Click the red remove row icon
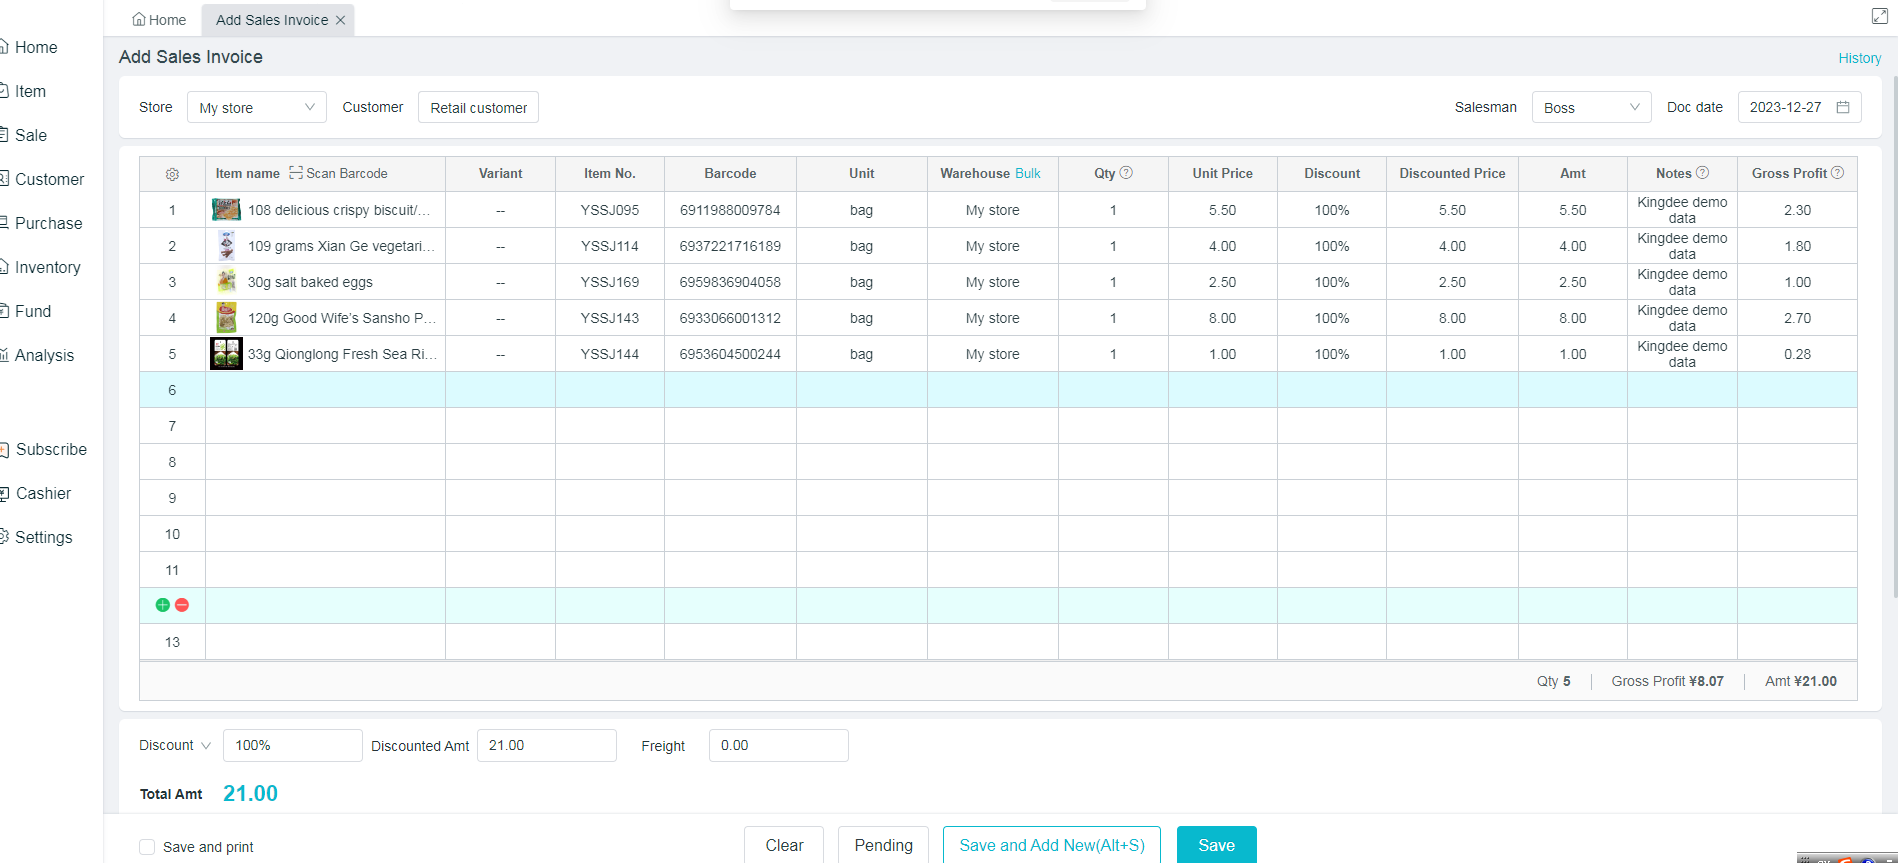Screen dimensions: 1898x863 (x=182, y=605)
